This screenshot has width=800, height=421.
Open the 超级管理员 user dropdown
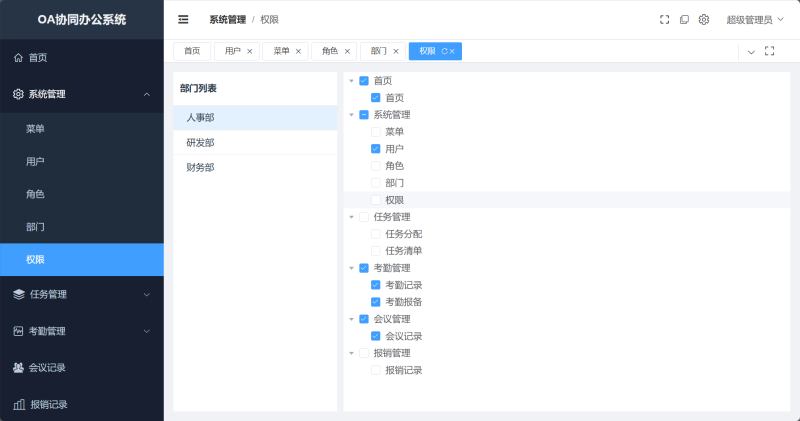click(x=755, y=19)
